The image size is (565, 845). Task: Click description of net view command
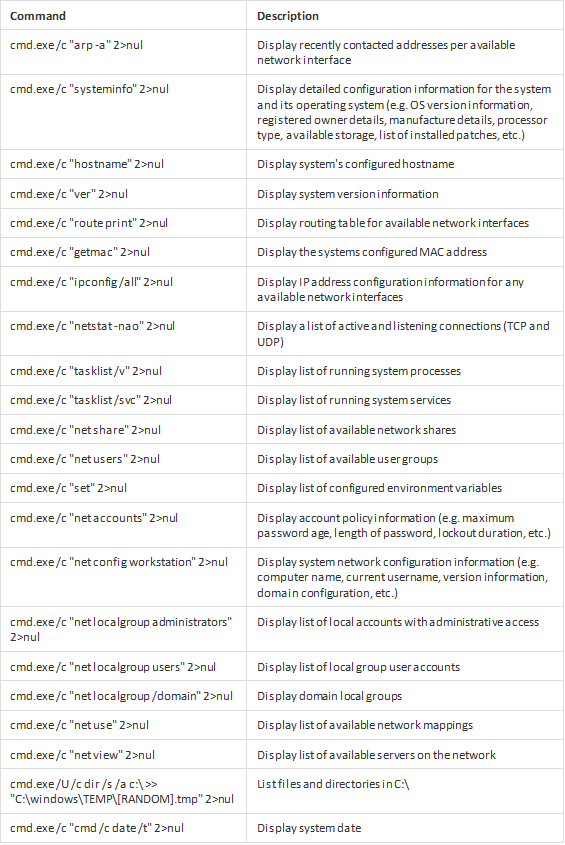[376, 754]
